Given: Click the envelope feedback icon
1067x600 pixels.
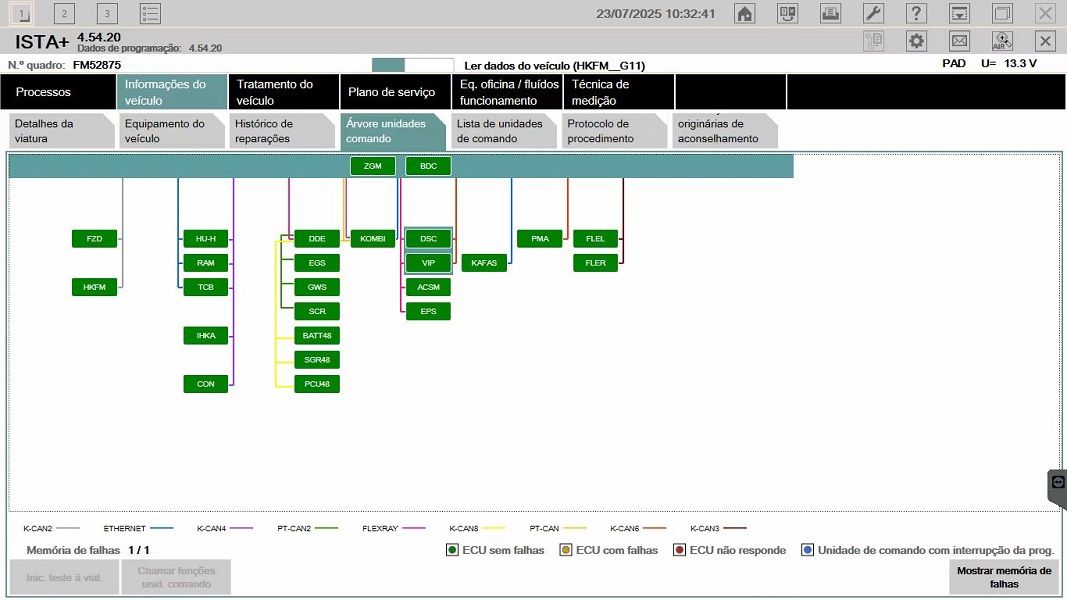Looking at the screenshot, I should (x=959, y=41).
